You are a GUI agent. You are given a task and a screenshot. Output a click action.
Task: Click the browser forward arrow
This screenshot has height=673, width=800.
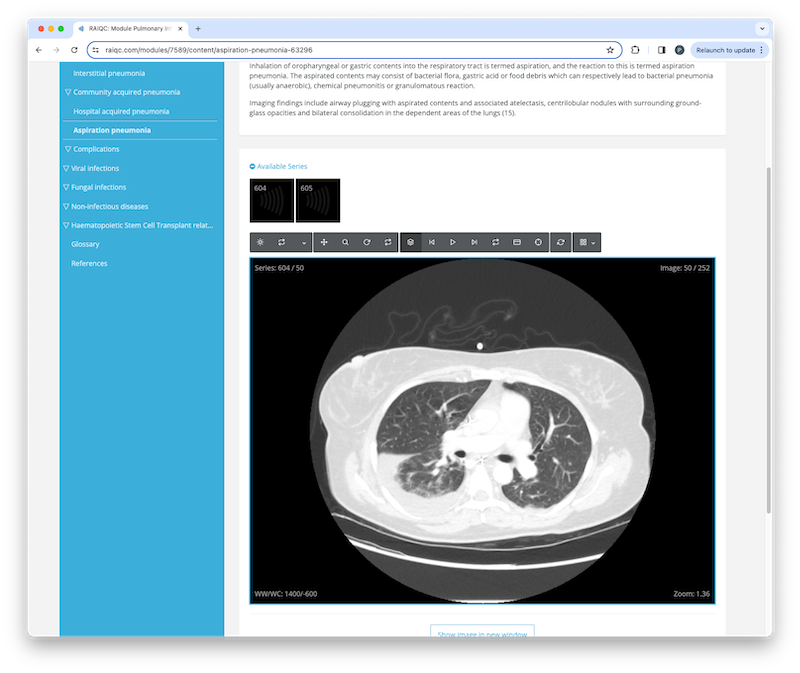click(56, 50)
